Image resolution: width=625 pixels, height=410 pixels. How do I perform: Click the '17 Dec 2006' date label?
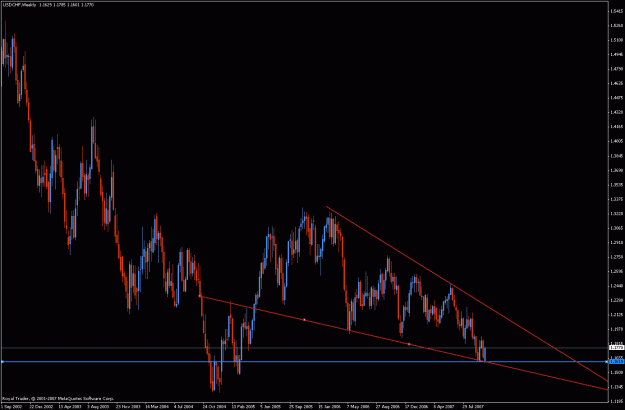(416, 407)
